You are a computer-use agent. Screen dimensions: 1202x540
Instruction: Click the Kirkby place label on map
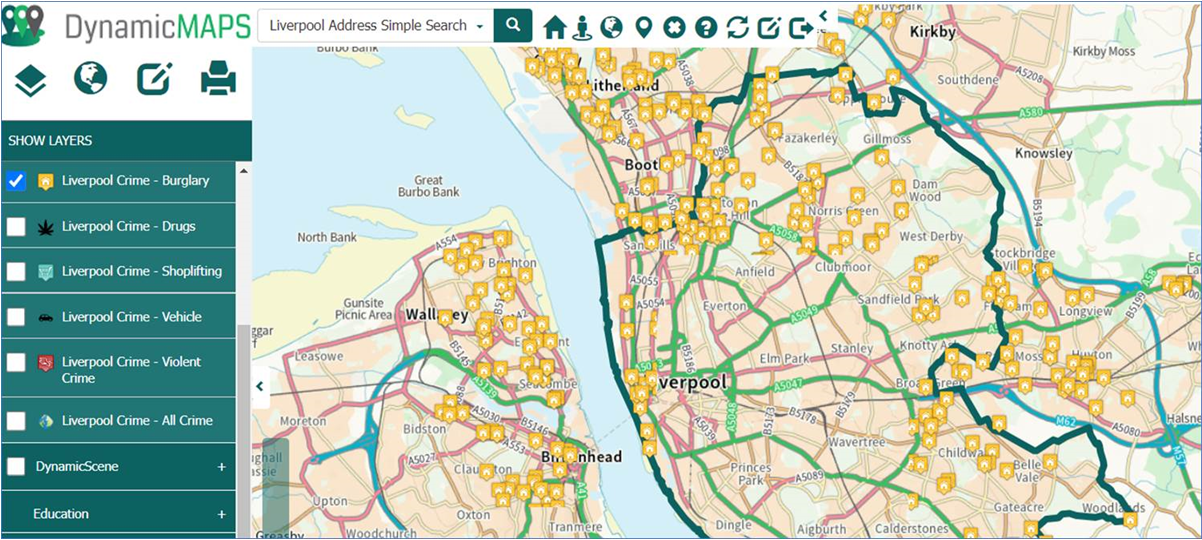point(933,32)
